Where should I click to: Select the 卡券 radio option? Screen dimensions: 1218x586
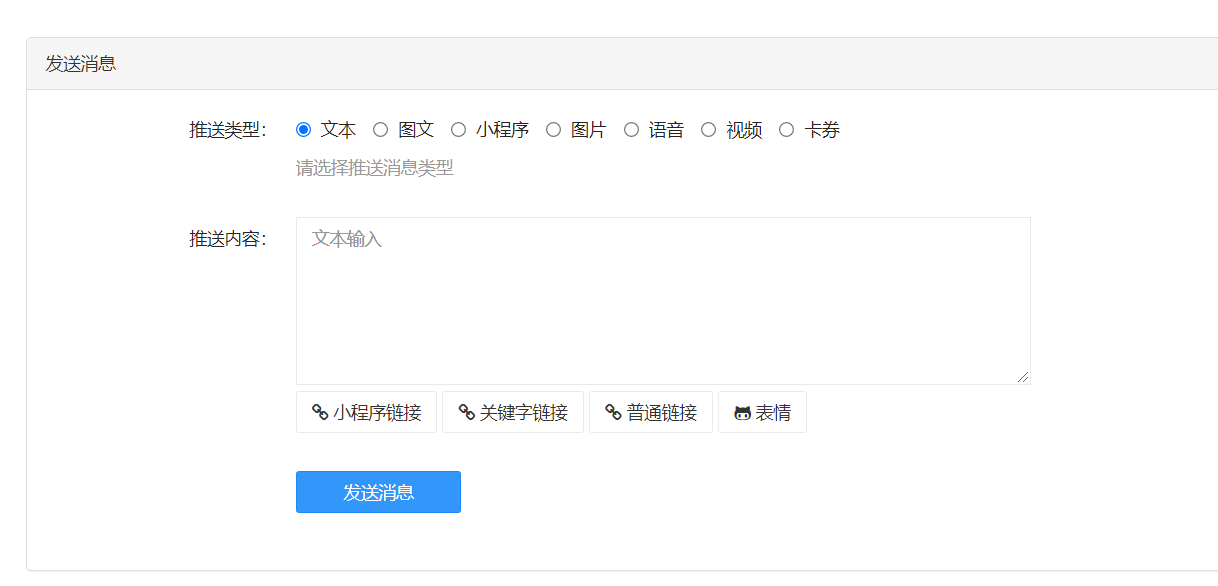click(786, 129)
